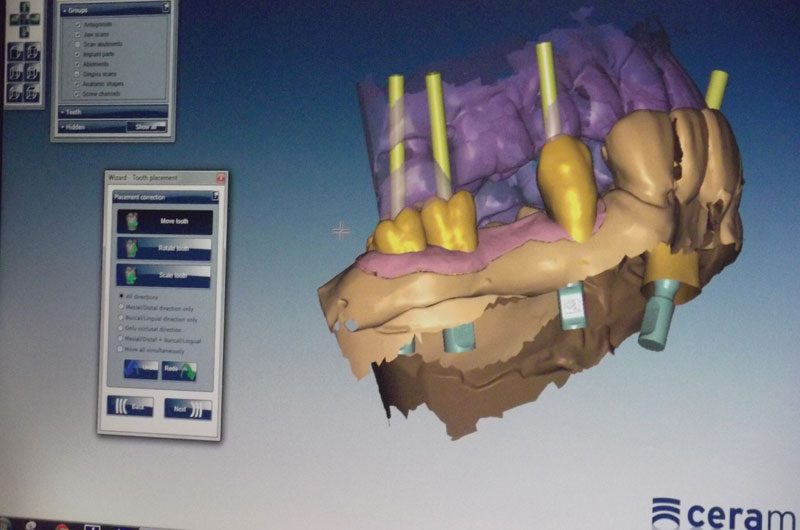Choose Mesial/Distal + Buccal/Lingual option
This screenshot has height=530, width=800.
point(120,339)
